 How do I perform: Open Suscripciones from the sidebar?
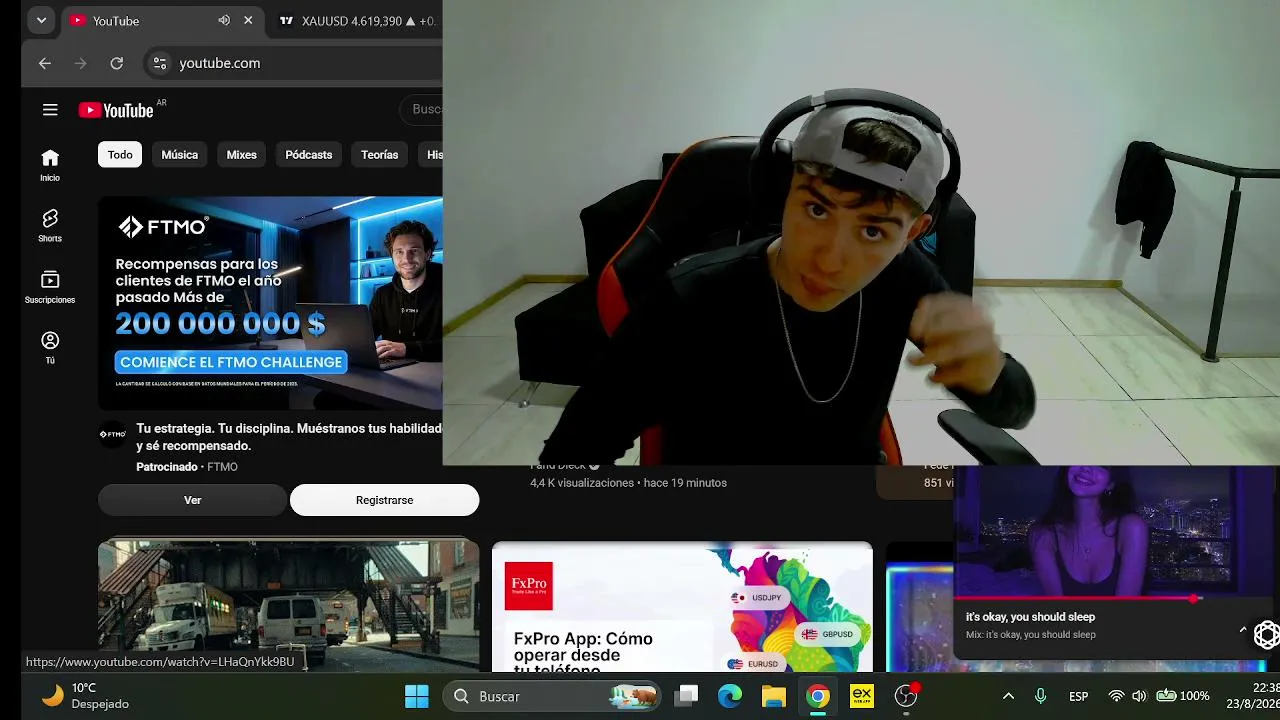tap(50, 287)
